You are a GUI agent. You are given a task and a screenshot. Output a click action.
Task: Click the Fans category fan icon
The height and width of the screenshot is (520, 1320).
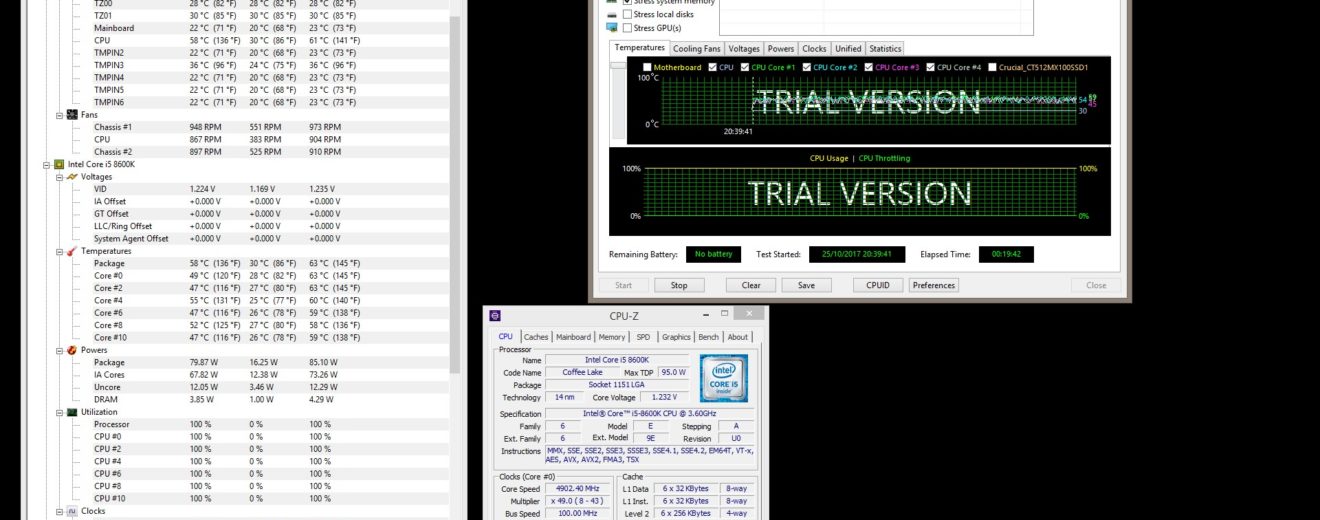tap(72, 115)
